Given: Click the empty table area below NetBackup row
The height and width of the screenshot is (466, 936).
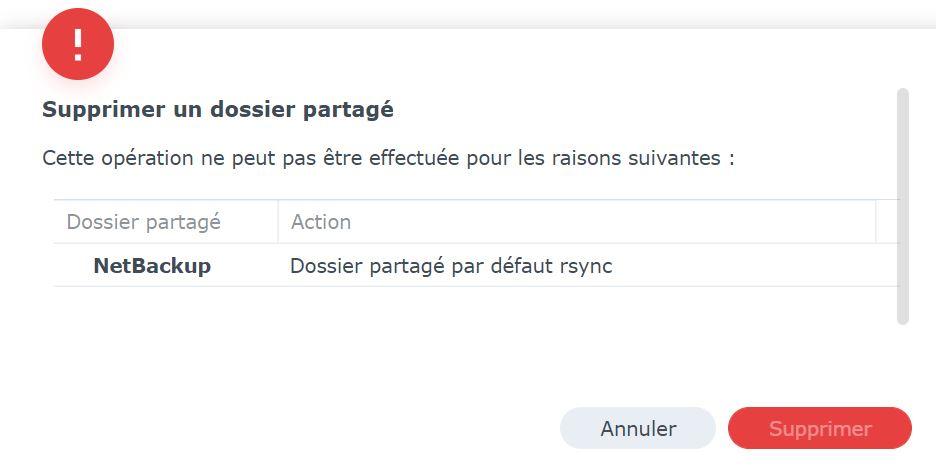Looking at the screenshot, I should [476, 305].
